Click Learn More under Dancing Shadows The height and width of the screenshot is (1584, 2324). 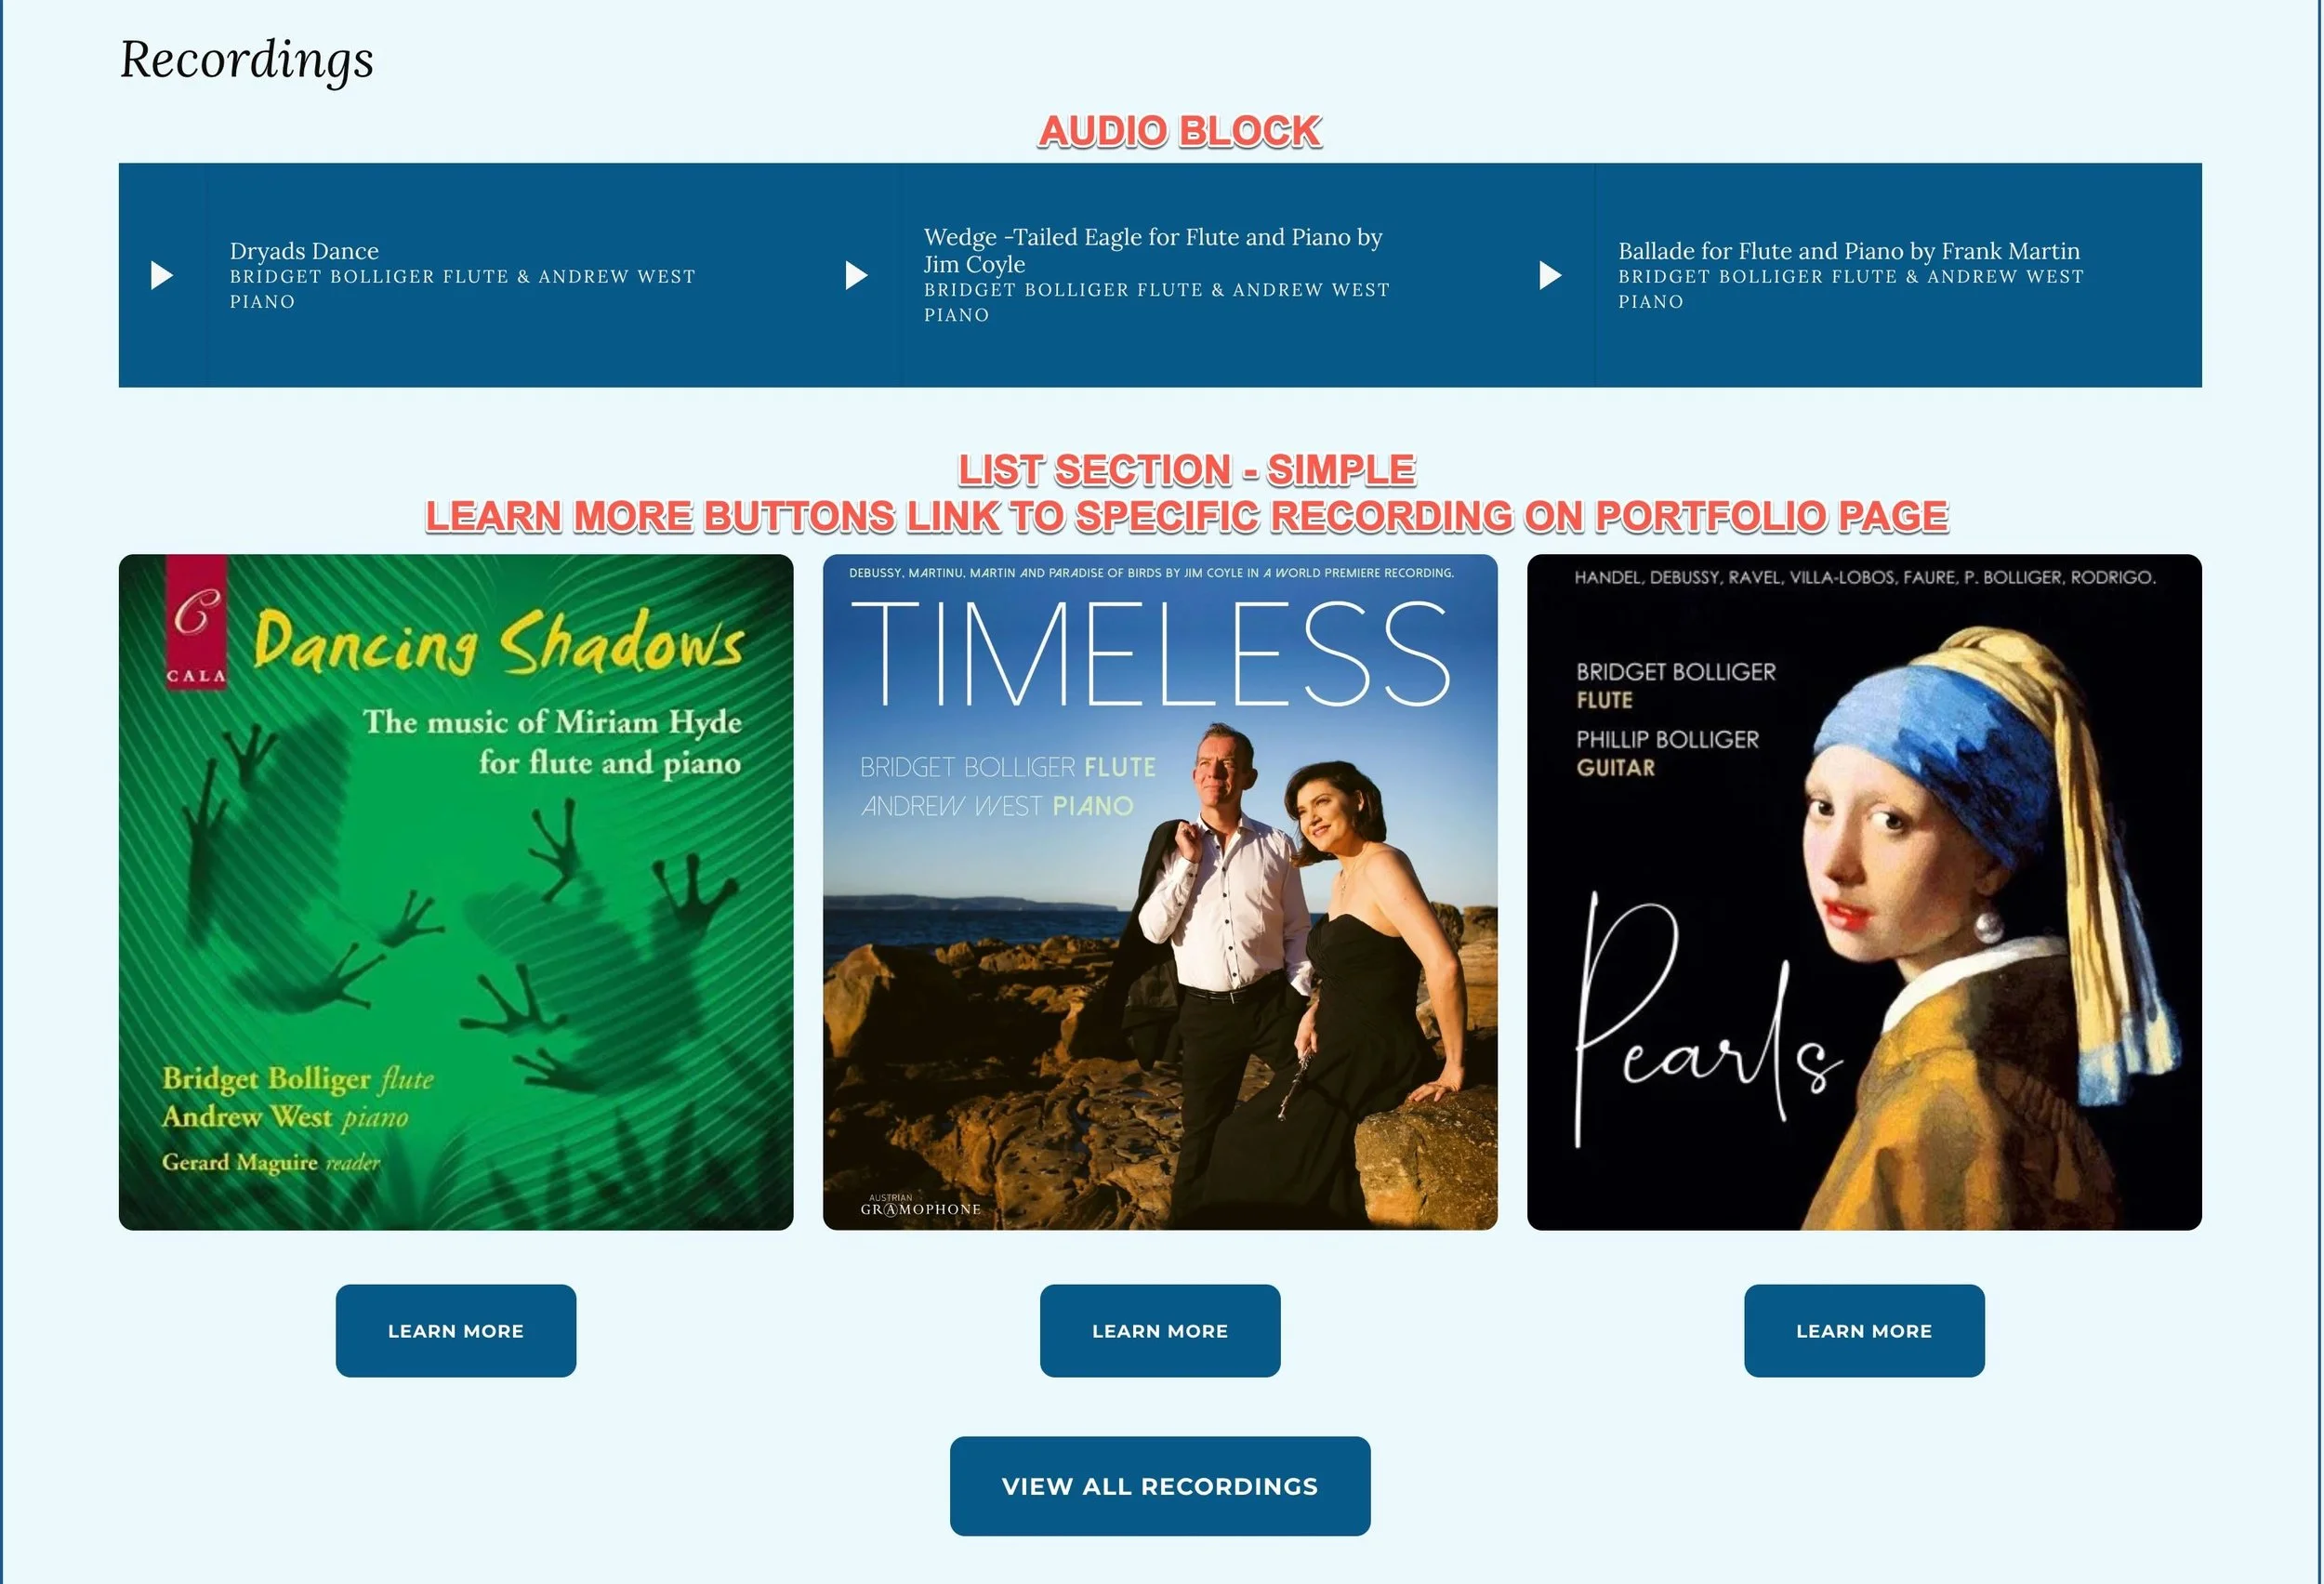pos(456,1331)
